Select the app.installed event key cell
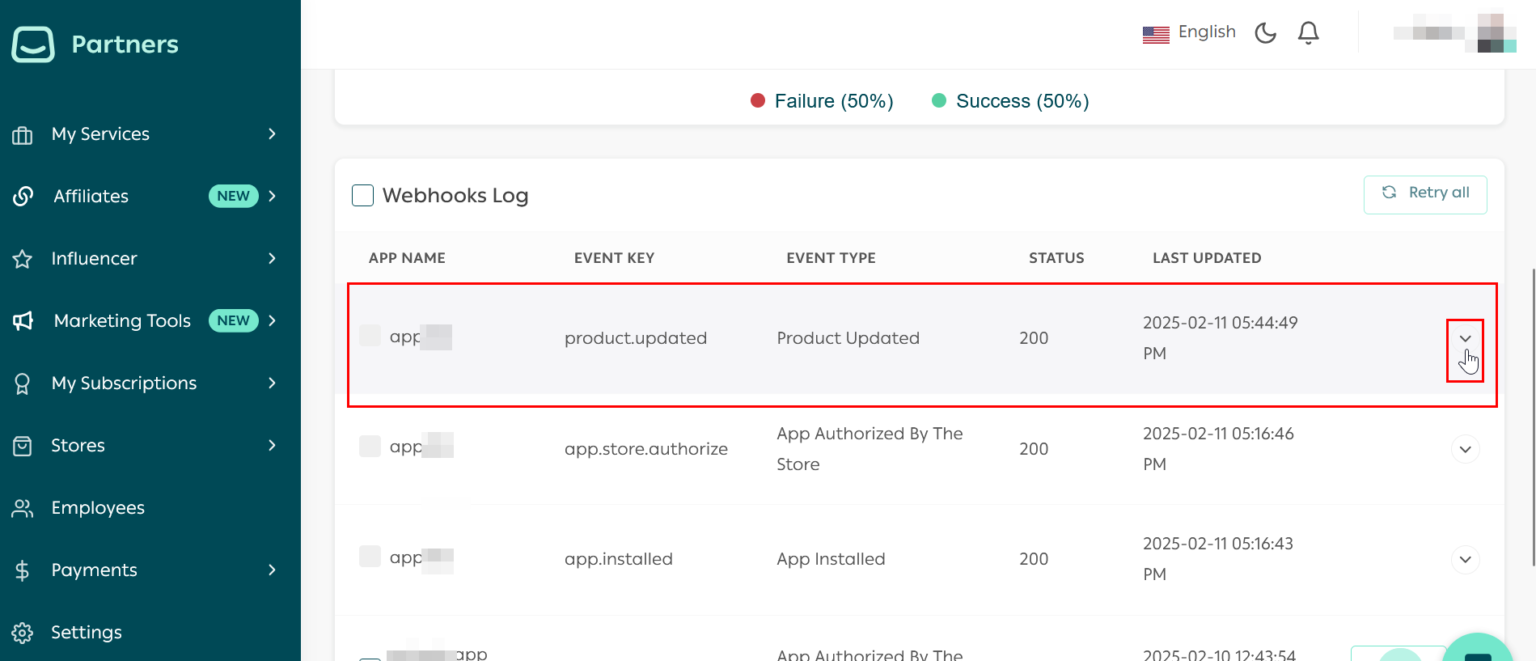1536x661 pixels. click(x=618, y=559)
